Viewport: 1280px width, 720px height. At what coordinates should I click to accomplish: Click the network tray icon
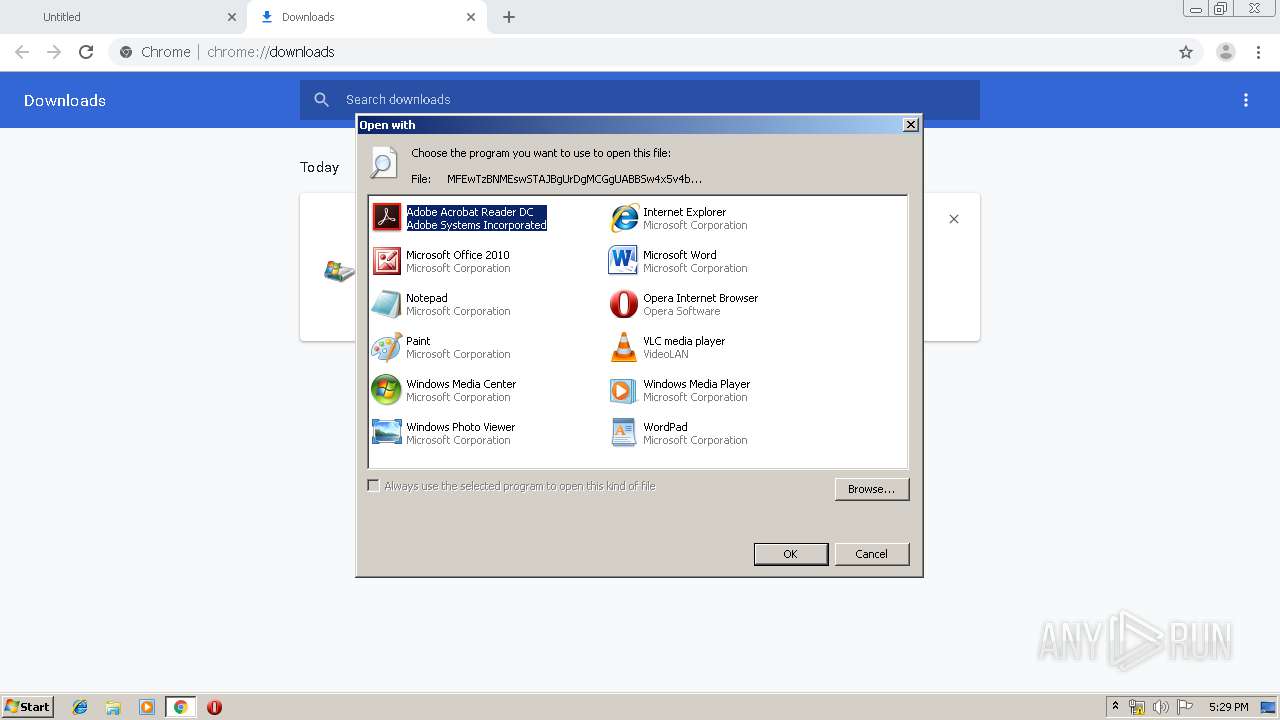(x=1138, y=707)
